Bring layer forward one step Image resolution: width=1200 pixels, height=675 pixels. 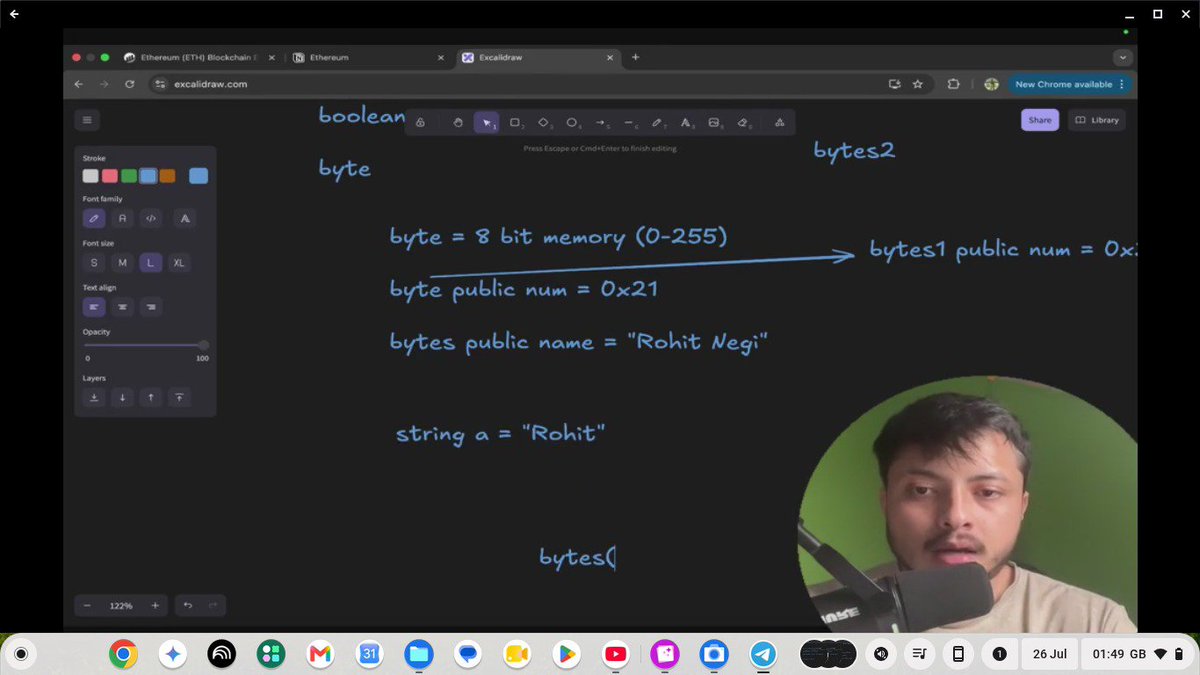pyautogui.click(x=151, y=397)
